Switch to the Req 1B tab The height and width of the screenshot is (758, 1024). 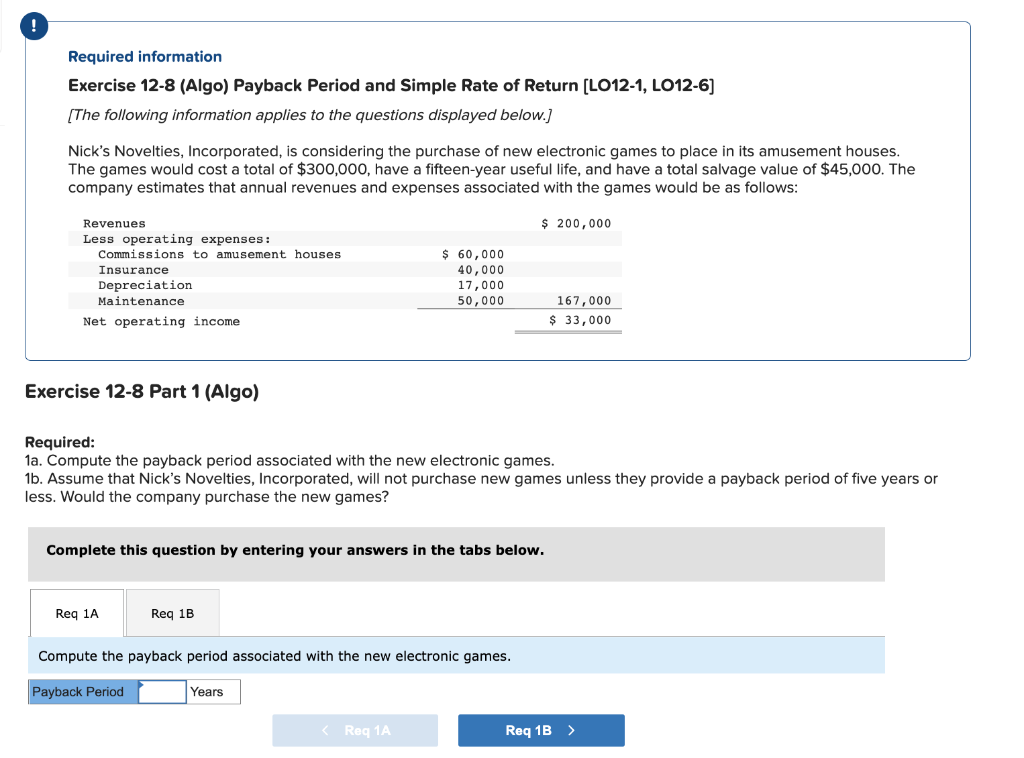click(x=172, y=613)
